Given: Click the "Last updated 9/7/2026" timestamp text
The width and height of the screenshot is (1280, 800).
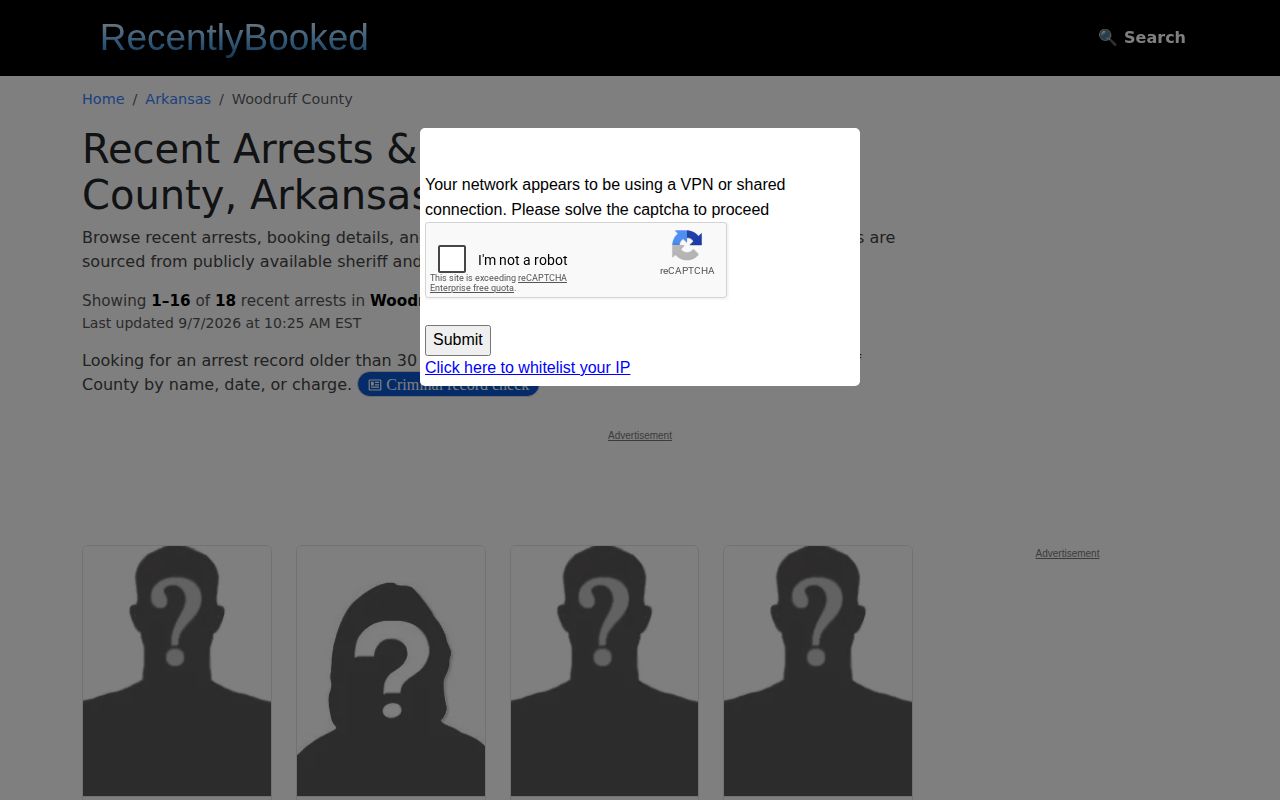Looking at the screenshot, I should click(221, 323).
